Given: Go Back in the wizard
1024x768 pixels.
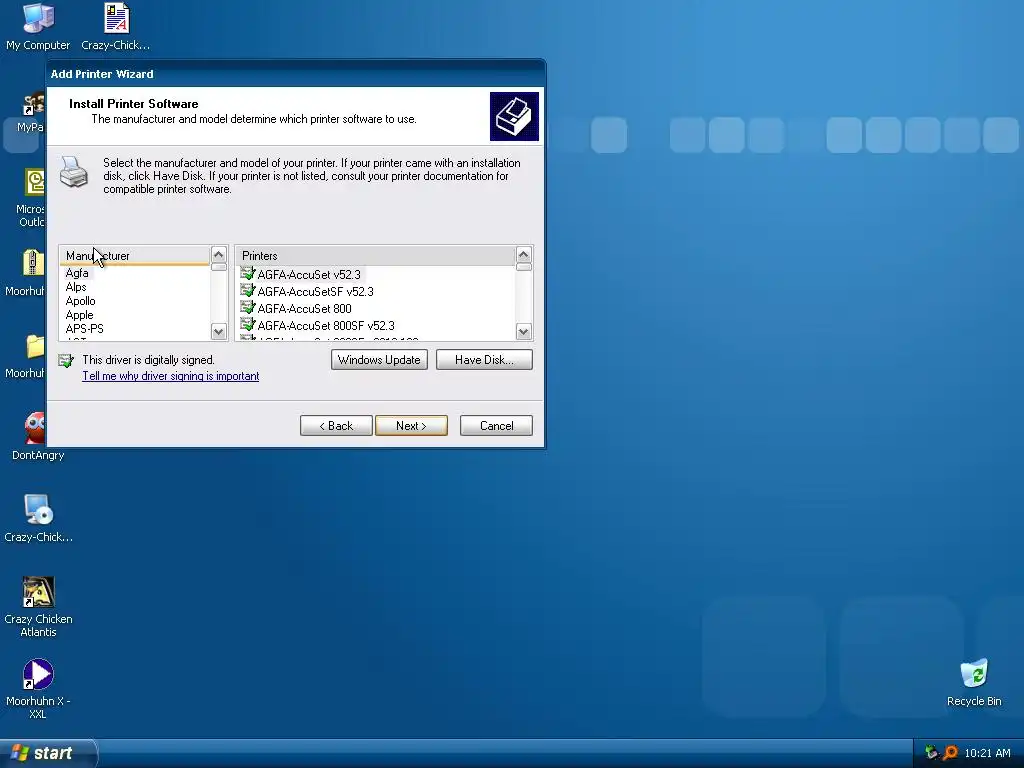Looking at the screenshot, I should pos(336,426).
